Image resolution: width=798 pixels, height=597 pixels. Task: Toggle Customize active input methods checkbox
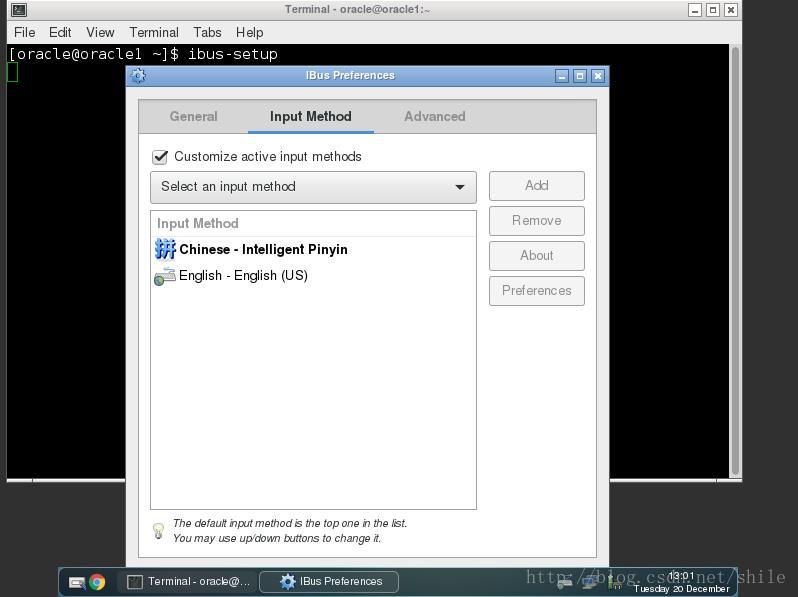pyautogui.click(x=160, y=157)
